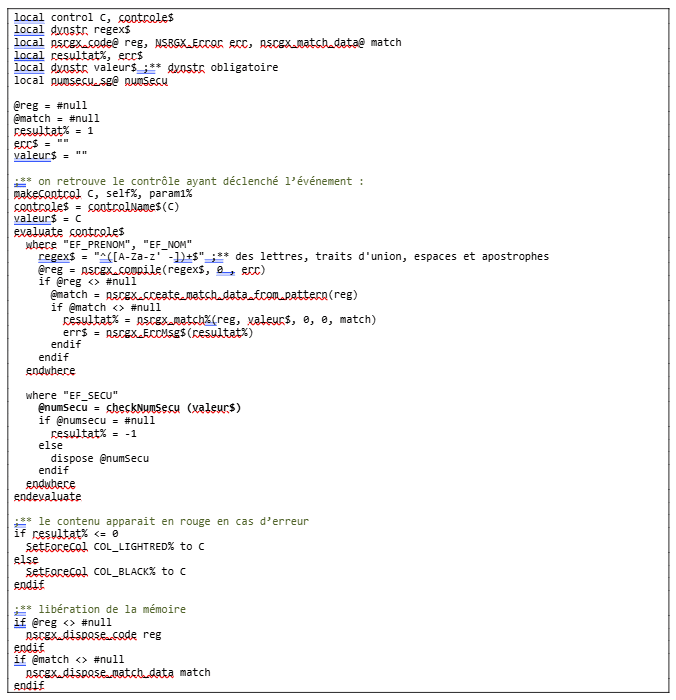The width and height of the screenshot is (676, 700).
Task: Click the "resultat% = 1" assignment line
Action: click(53, 130)
